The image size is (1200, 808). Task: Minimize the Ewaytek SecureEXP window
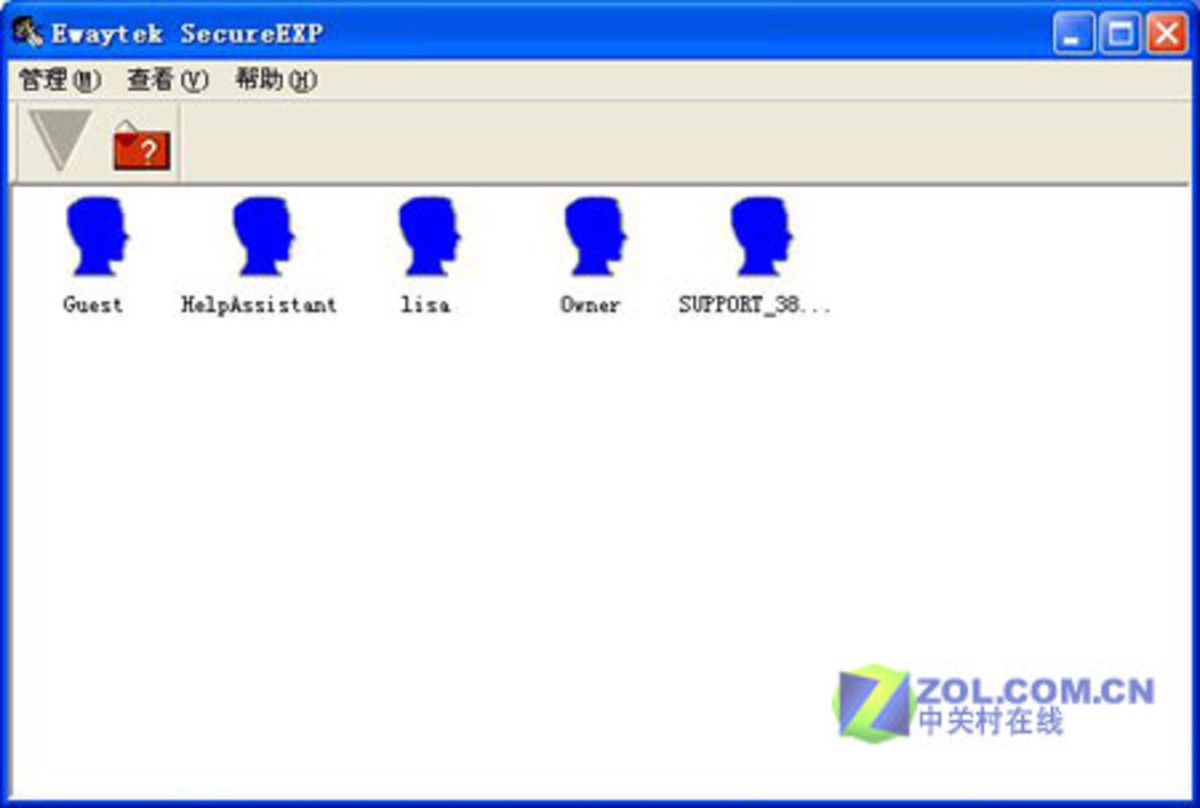[x=1073, y=35]
